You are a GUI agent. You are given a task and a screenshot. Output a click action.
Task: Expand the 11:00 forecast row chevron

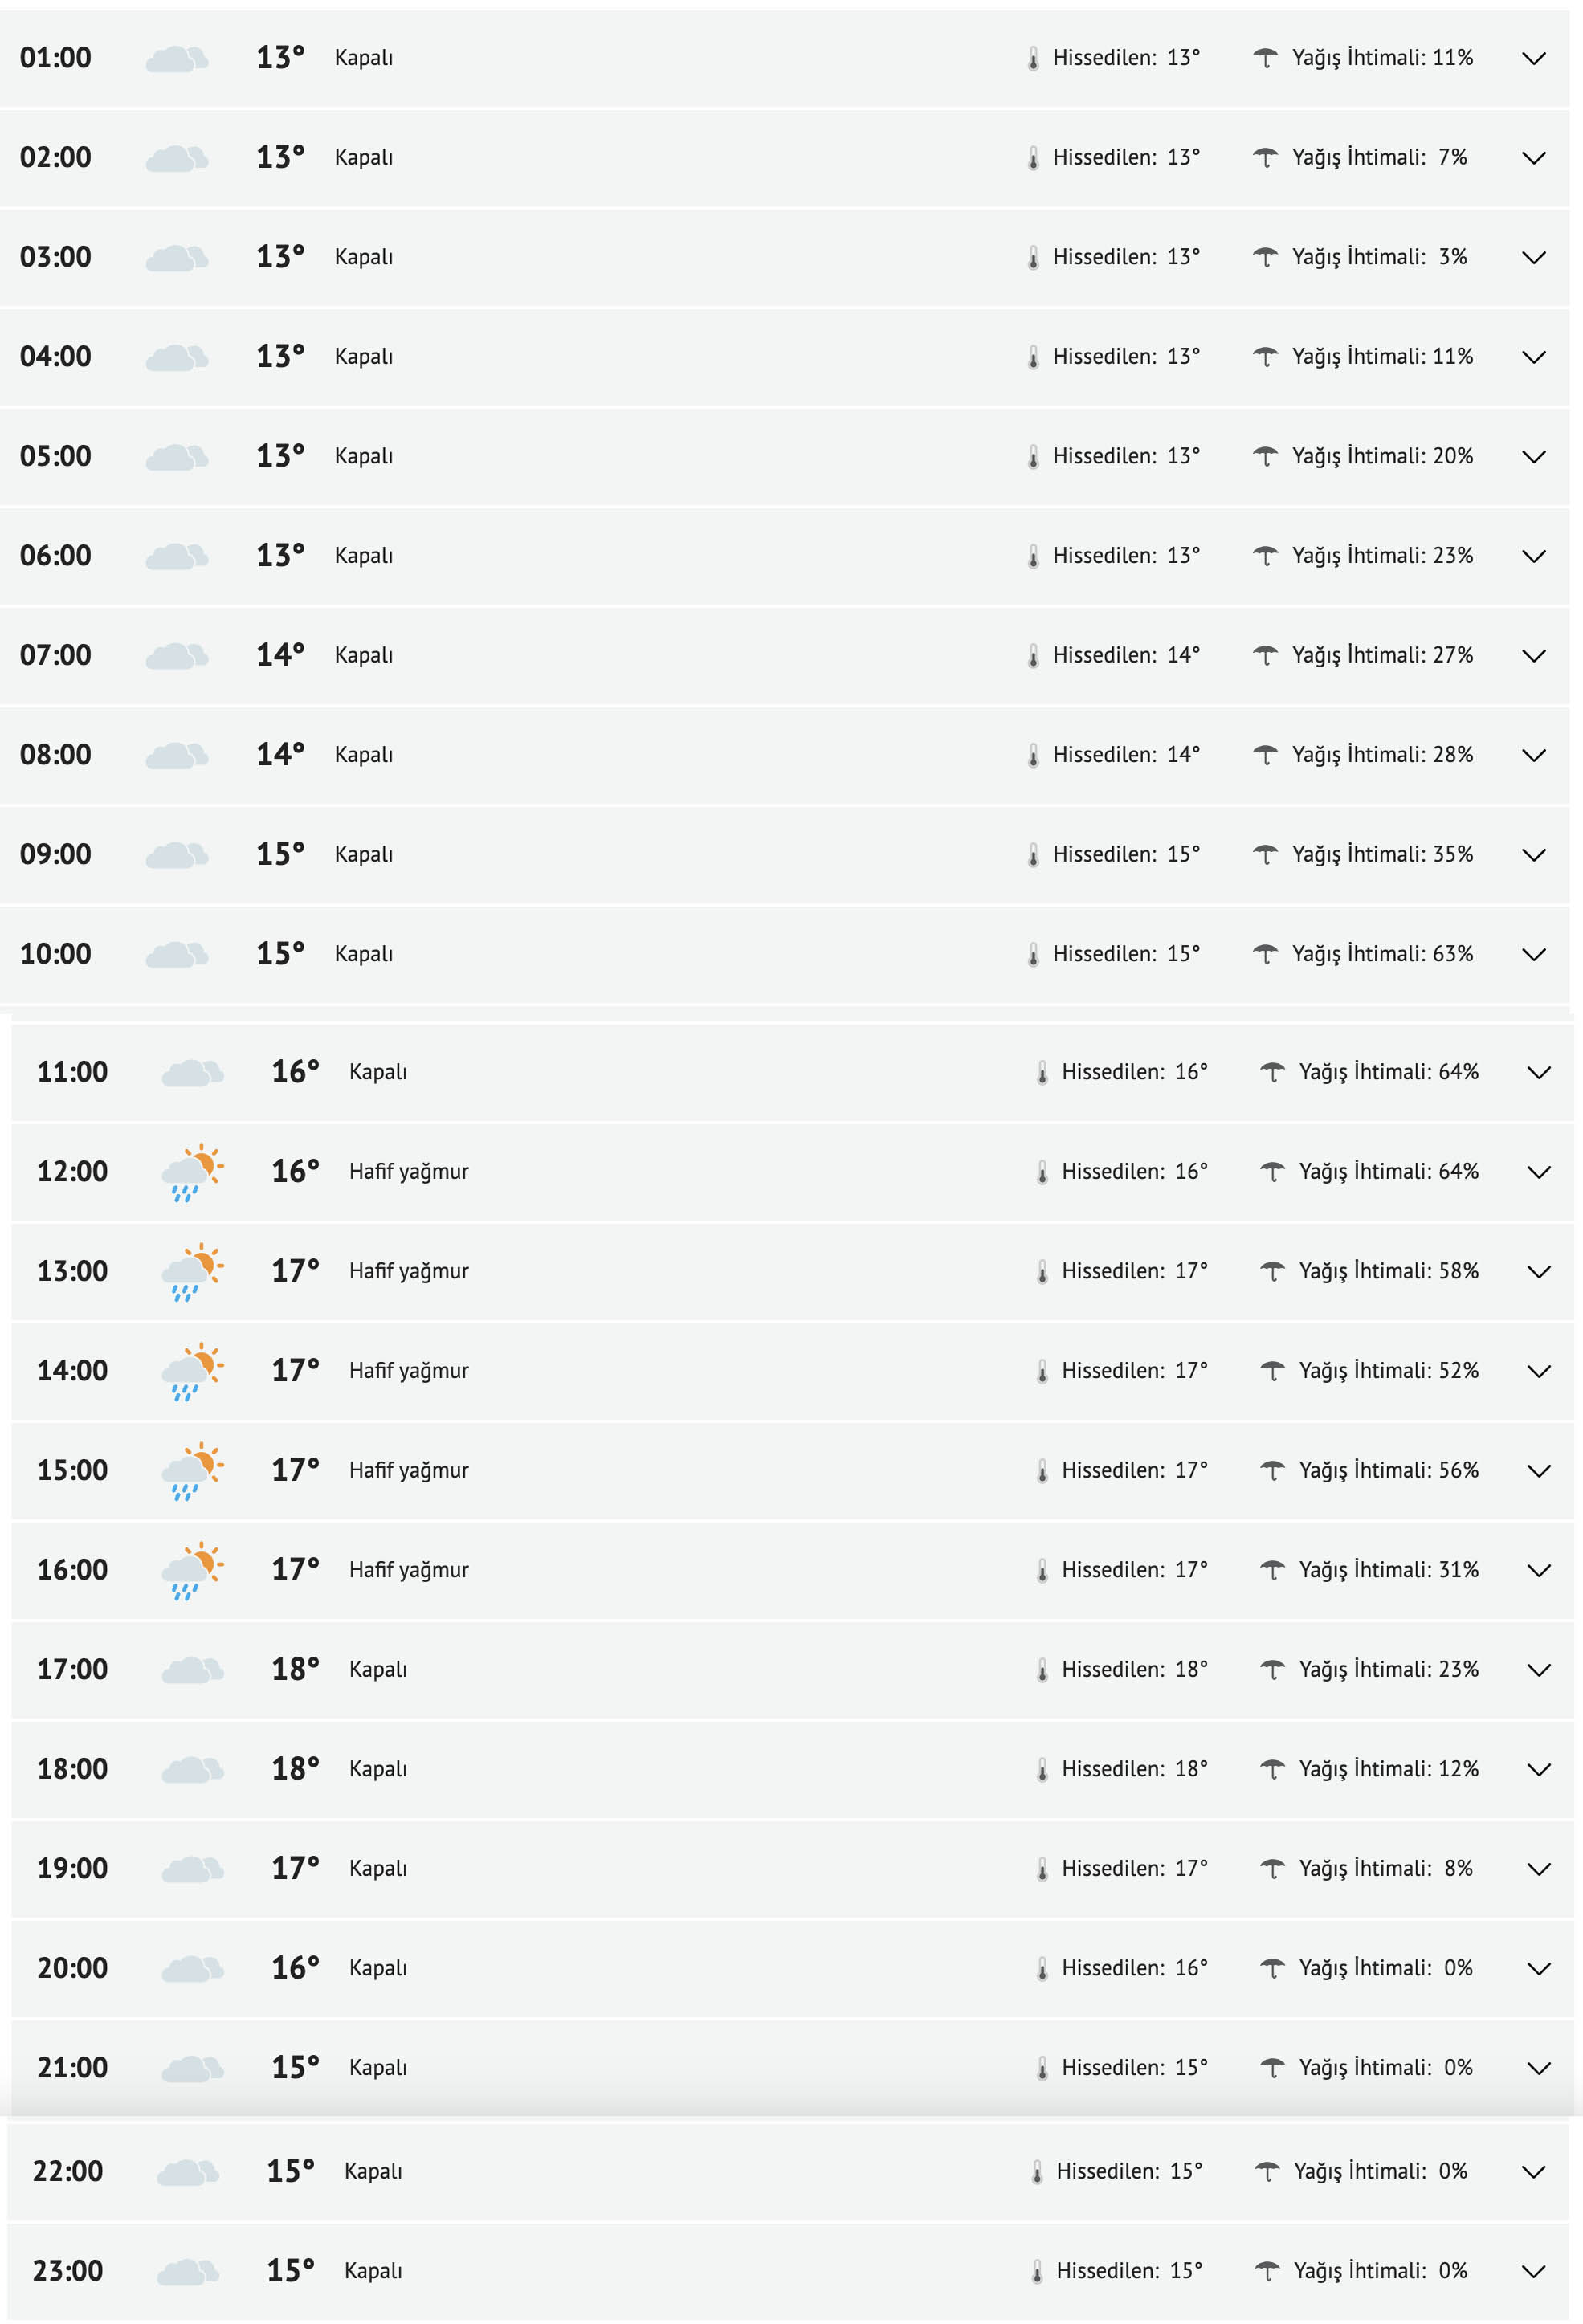pyautogui.click(x=1539, y=1073)
